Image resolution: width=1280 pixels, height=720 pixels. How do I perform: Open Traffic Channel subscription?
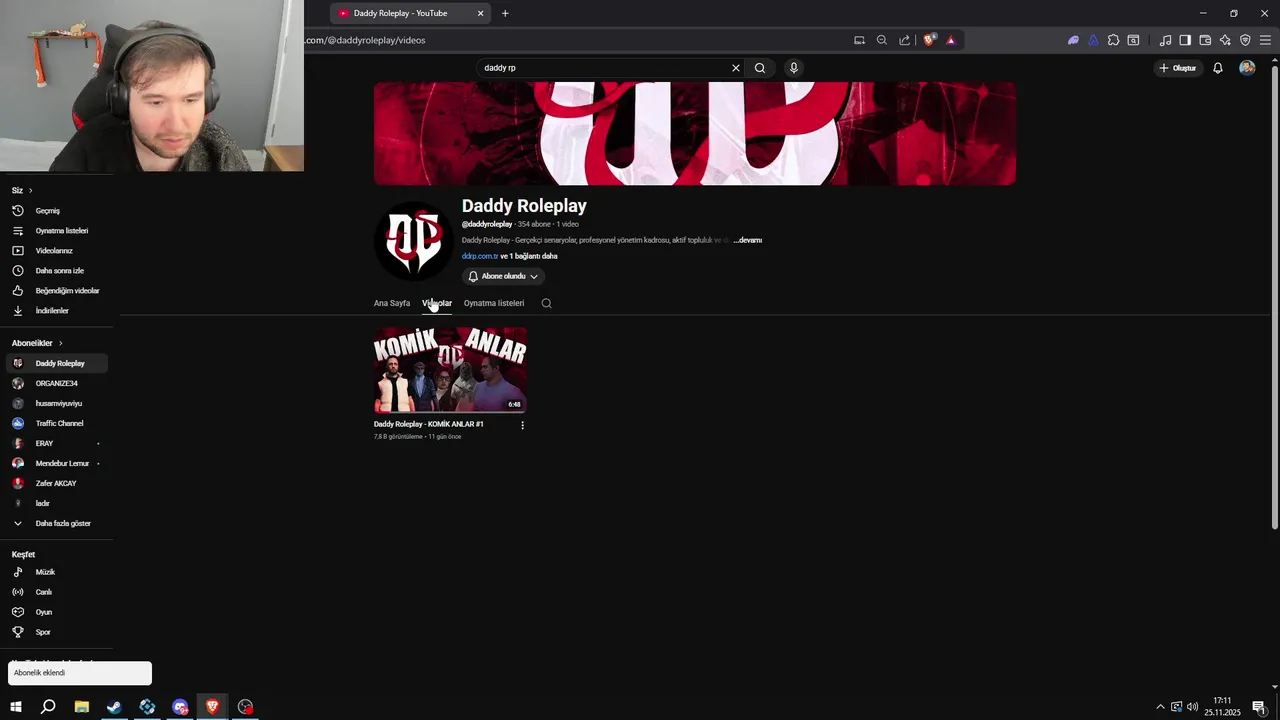tap(56, 423)
